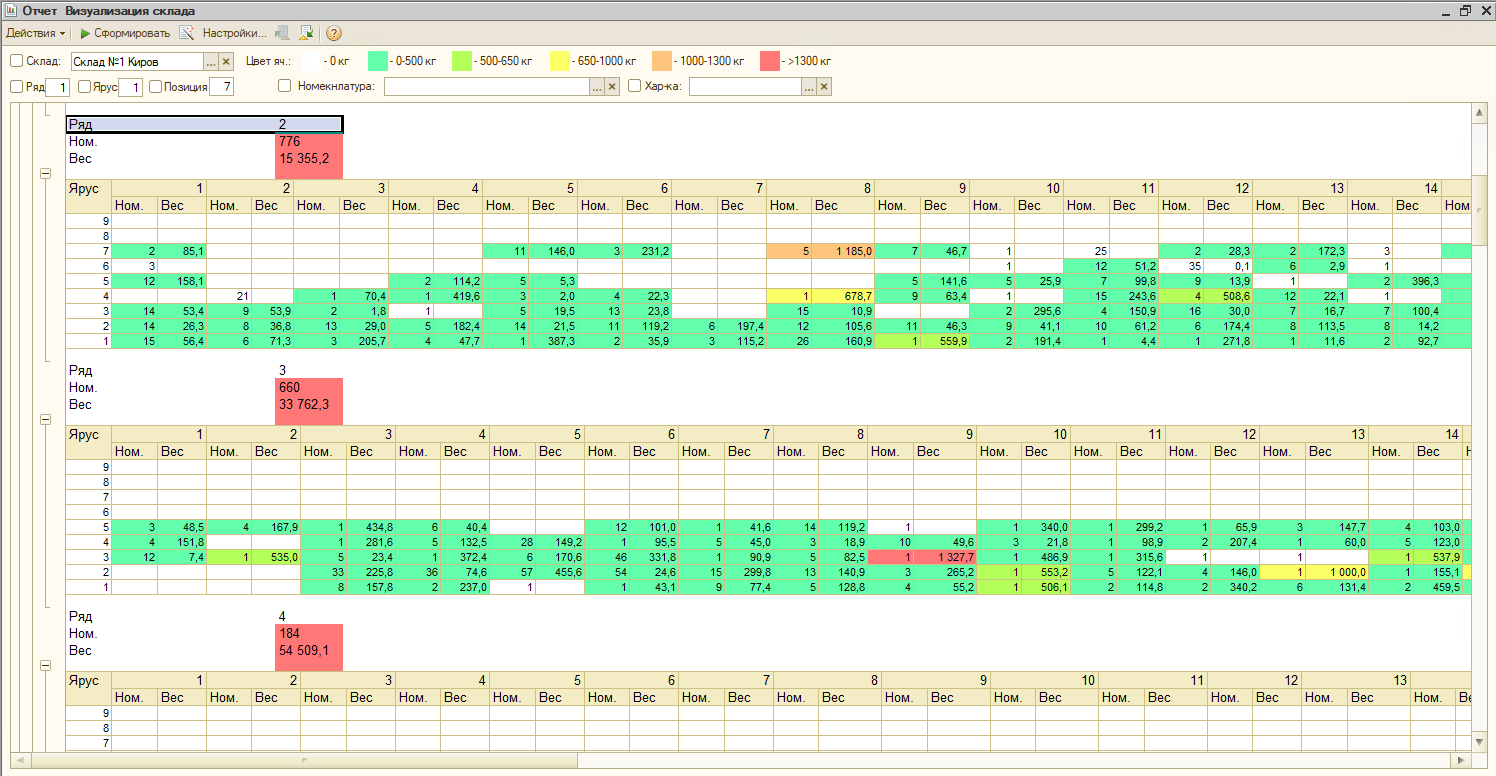Open help with the question mark icon
The height and width of the screenshot is (776, 1496).
coord(334,33)
